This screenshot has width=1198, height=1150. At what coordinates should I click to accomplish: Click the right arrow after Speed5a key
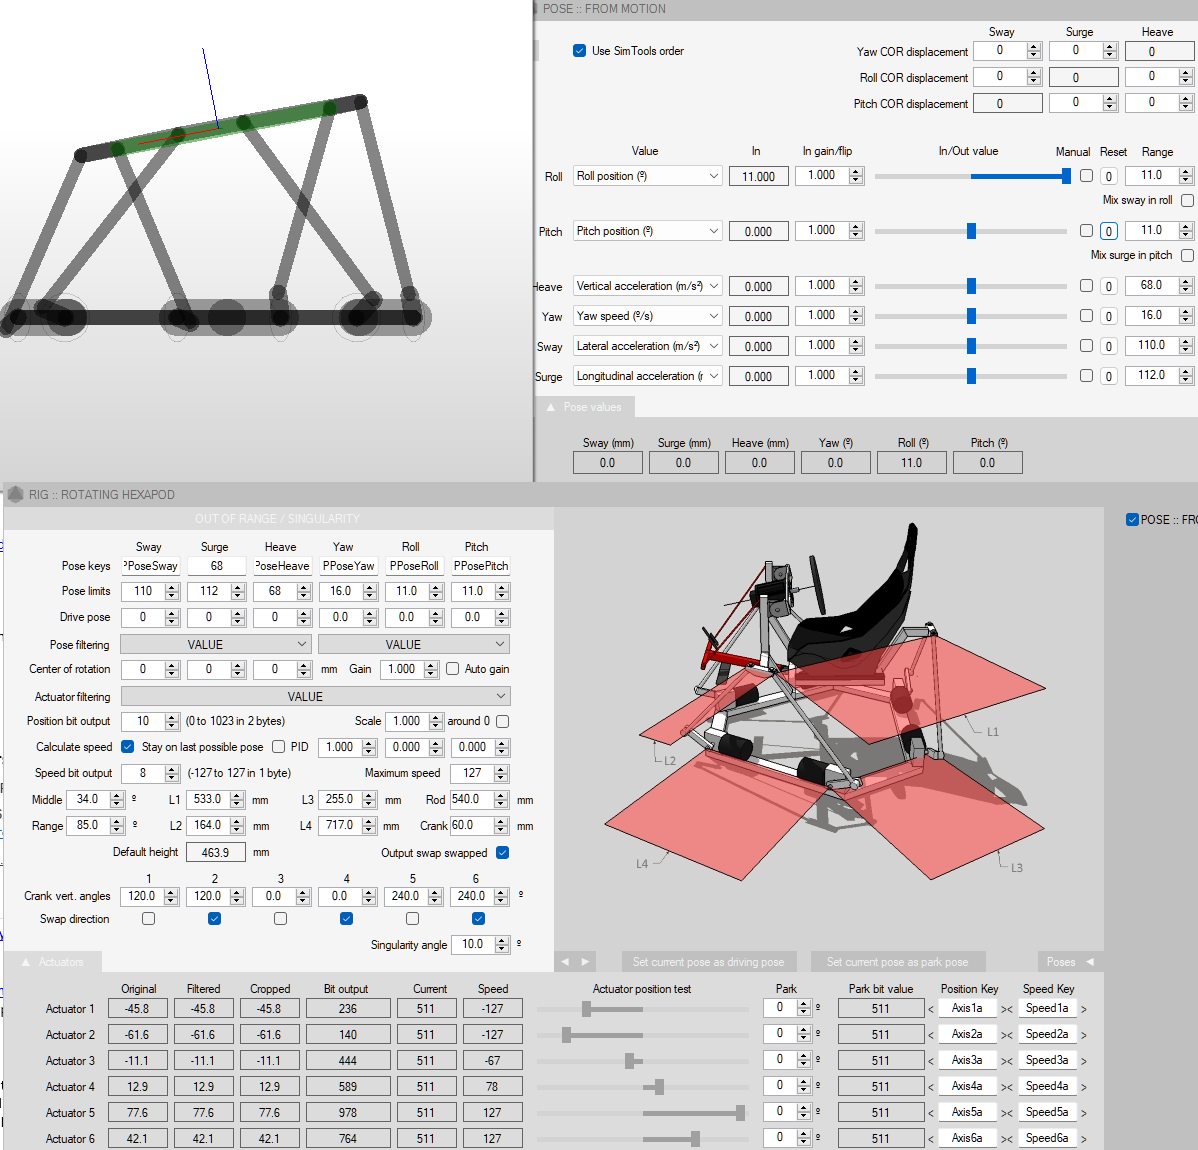(x=1084, y=1113)
